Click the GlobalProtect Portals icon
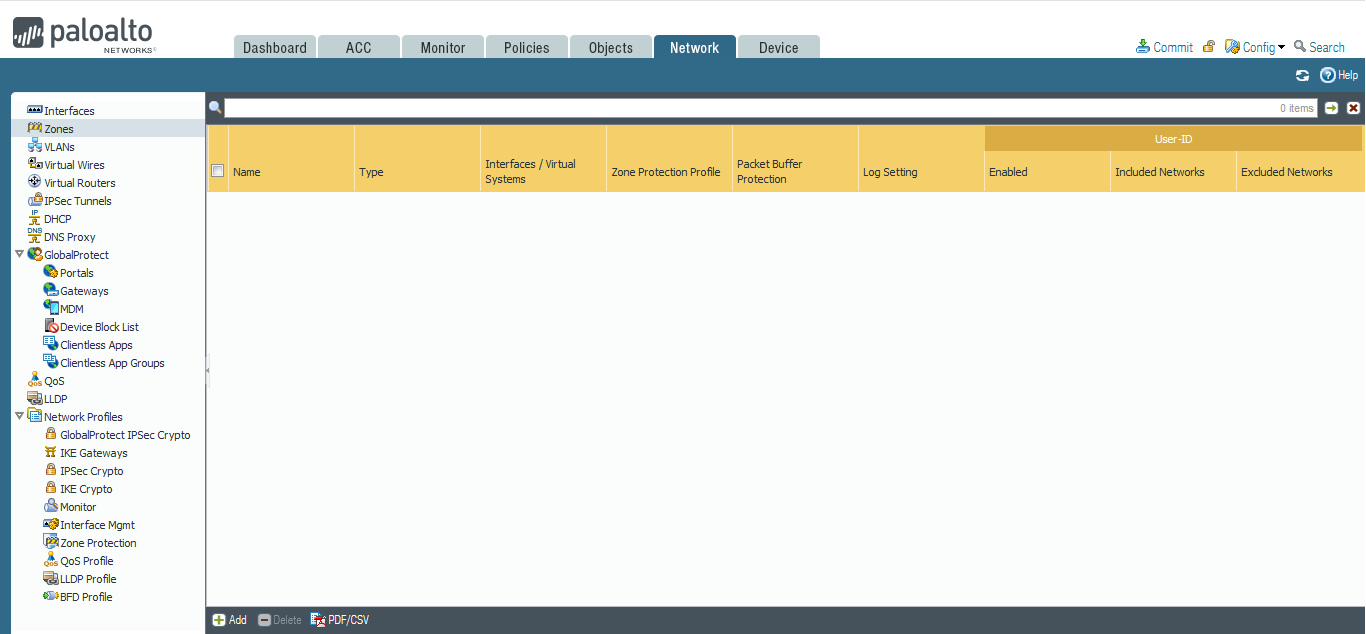 [x=51, y=272]
